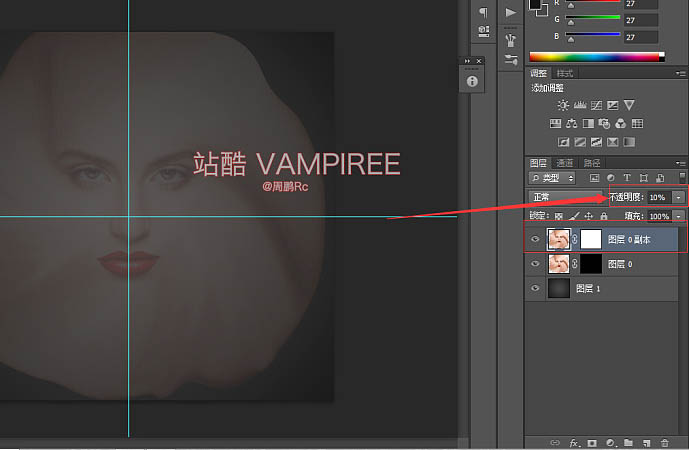
Task: Filter layers by shape layers
Action: (644, 178)
